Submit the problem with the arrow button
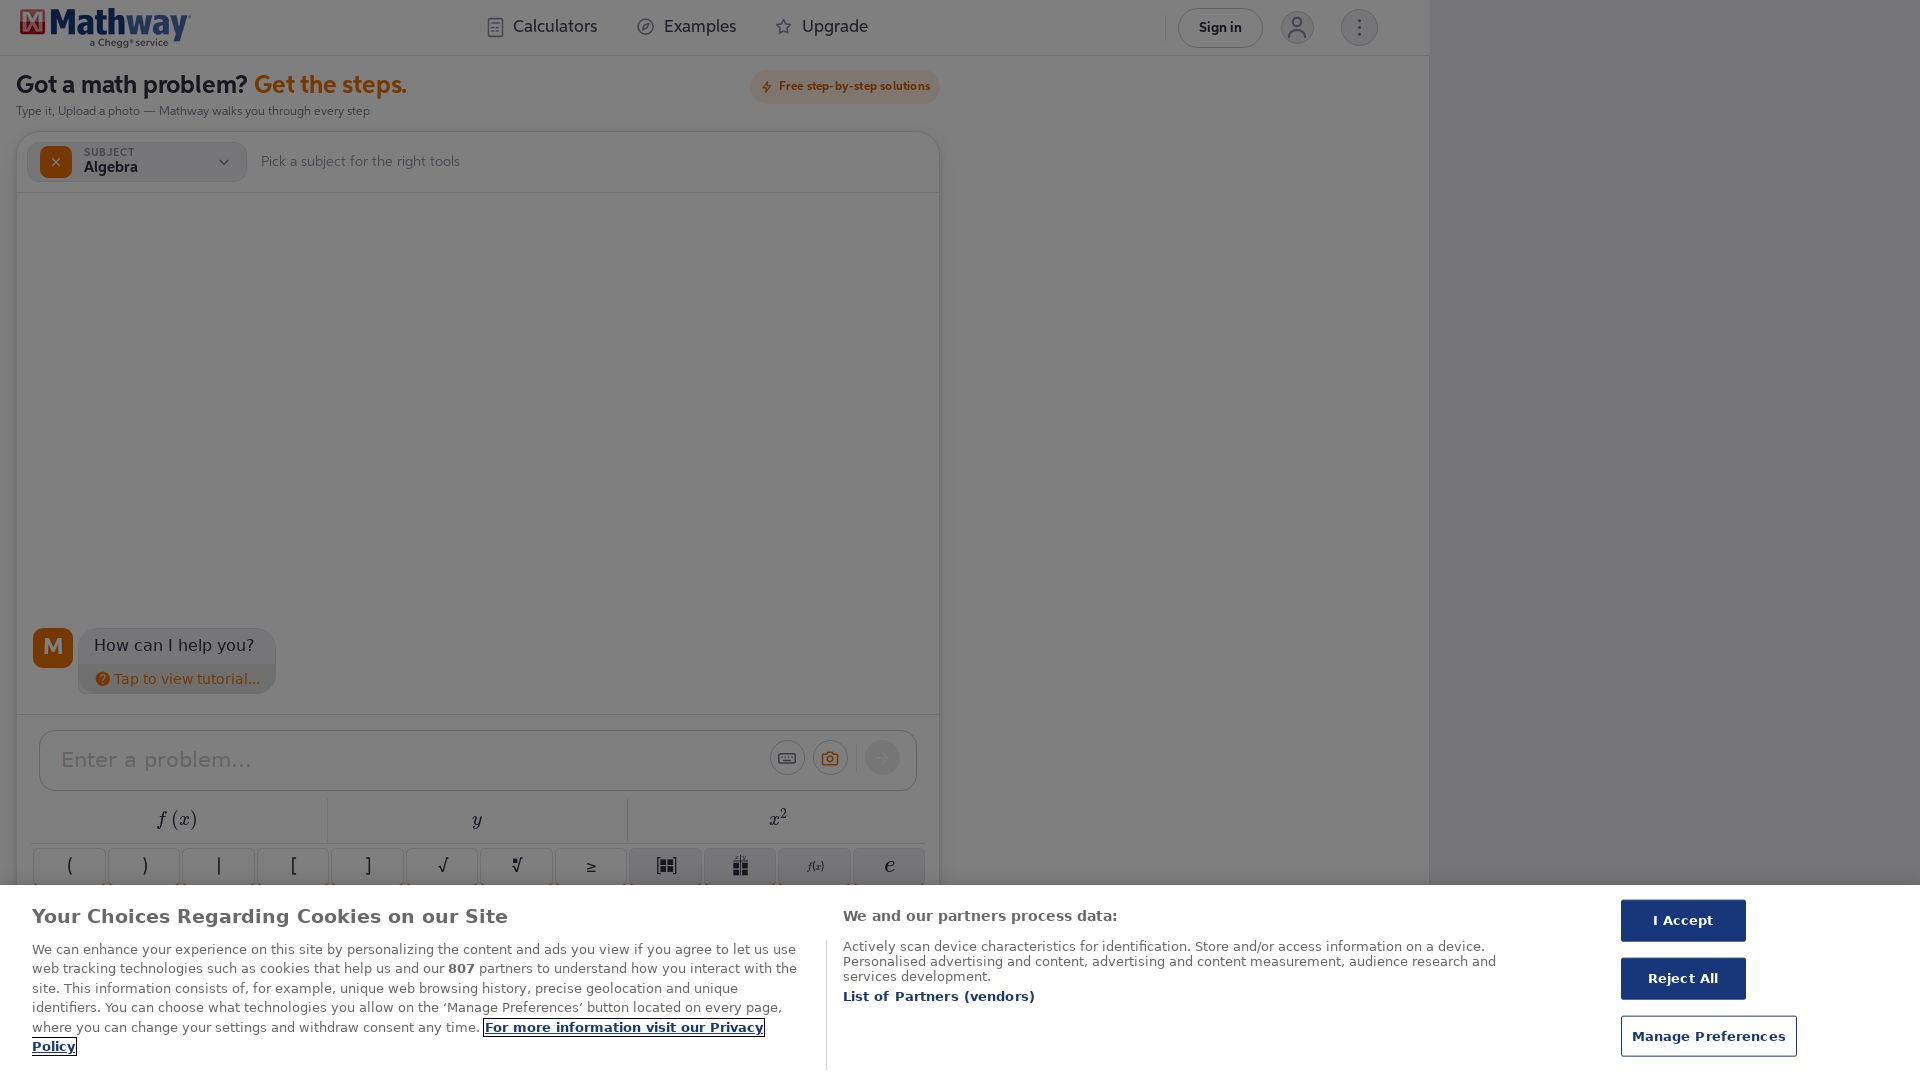Viewport: 1920px width, 1080px height. click(x=882, y=758)
